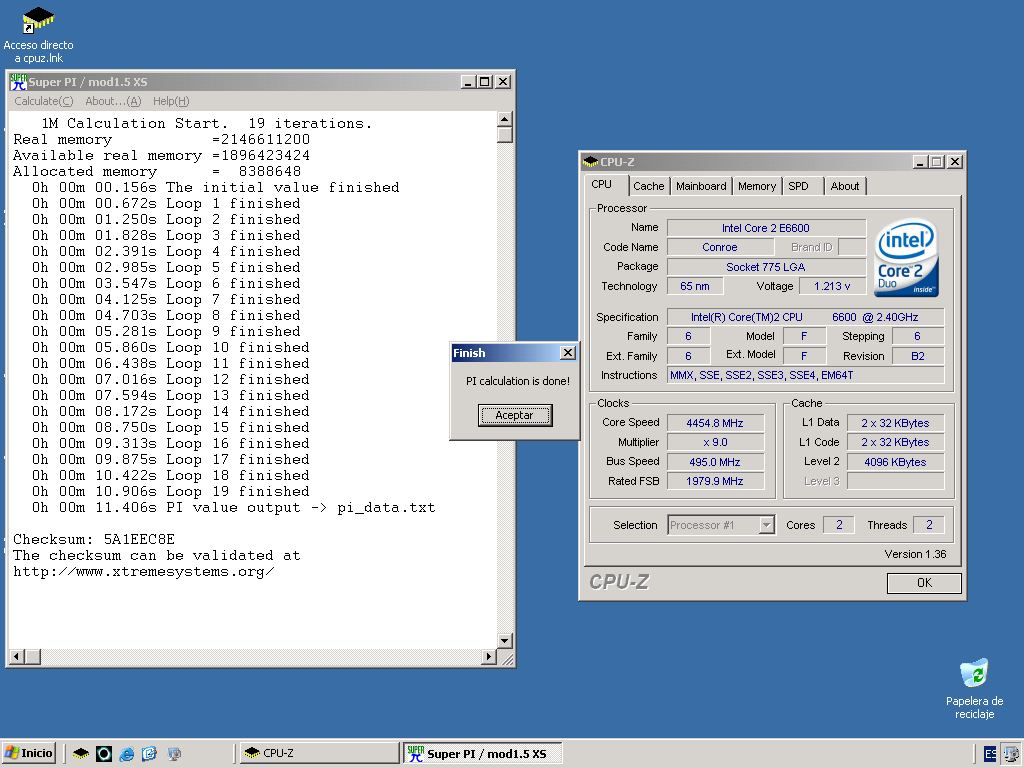Click the Checksum: 5A1EEC8E line
This screenshot has height=768, width=1024.
pyautogui.click(x=94, y=539)
